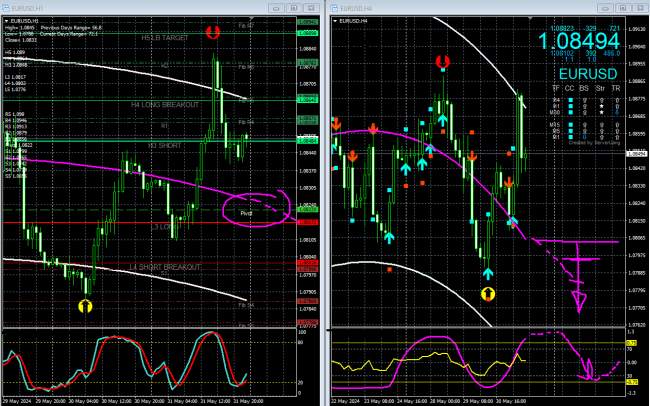Screen dimensions: 650x406
Task: Select the 'H4 LONG BREAKOUT' chart label
Action: [165, 105]
